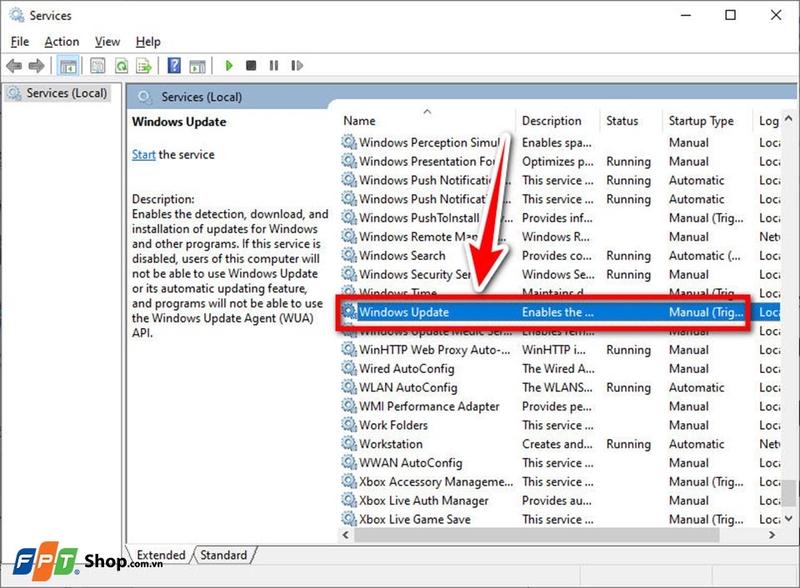The height and width of the screenshot is (588, 800).
Task: Open the File menu
Action: [20, 41]
